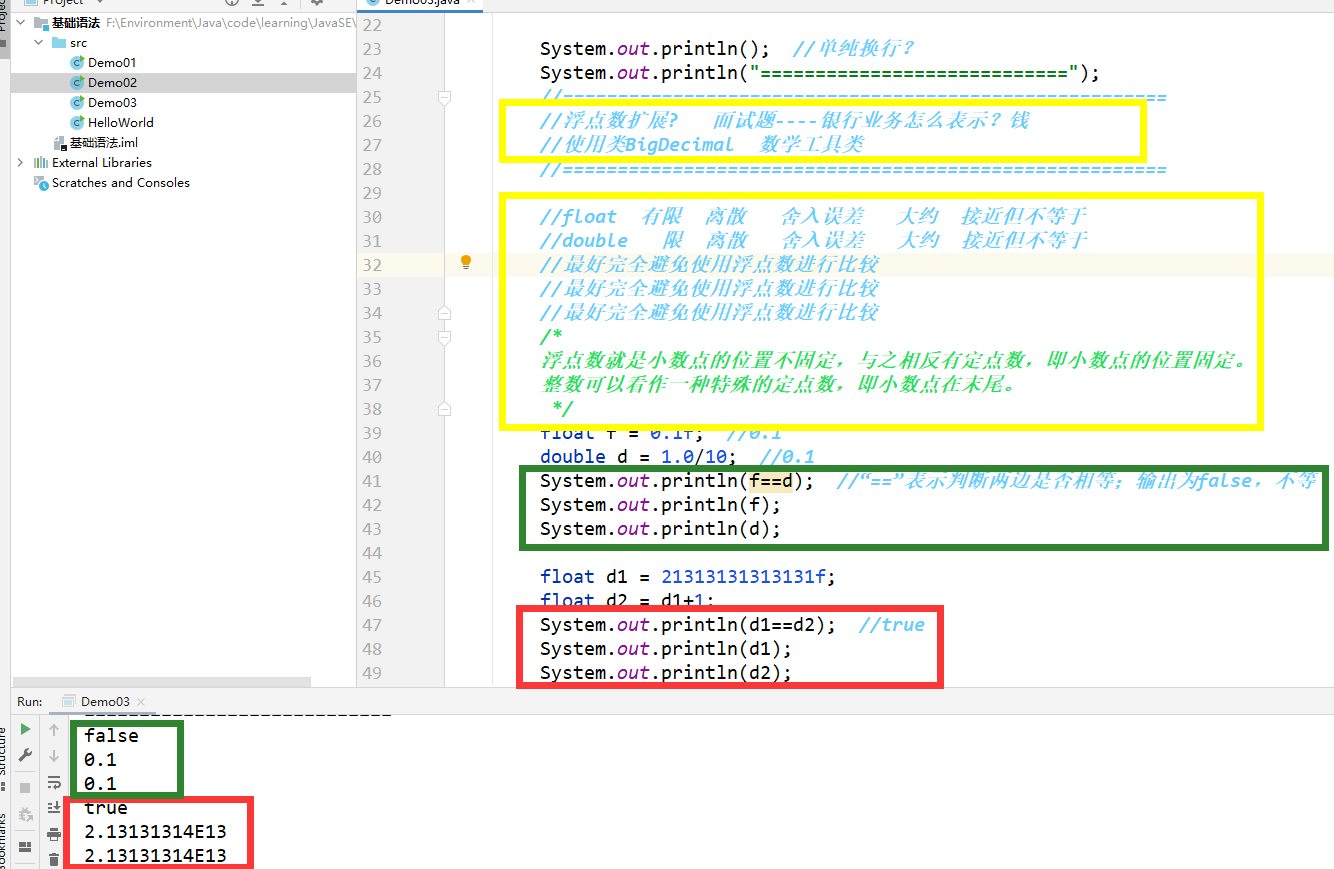The image size is (1334, 869).
Task: Toggle scroll to end of console
Action: click(x=54, y=806)
